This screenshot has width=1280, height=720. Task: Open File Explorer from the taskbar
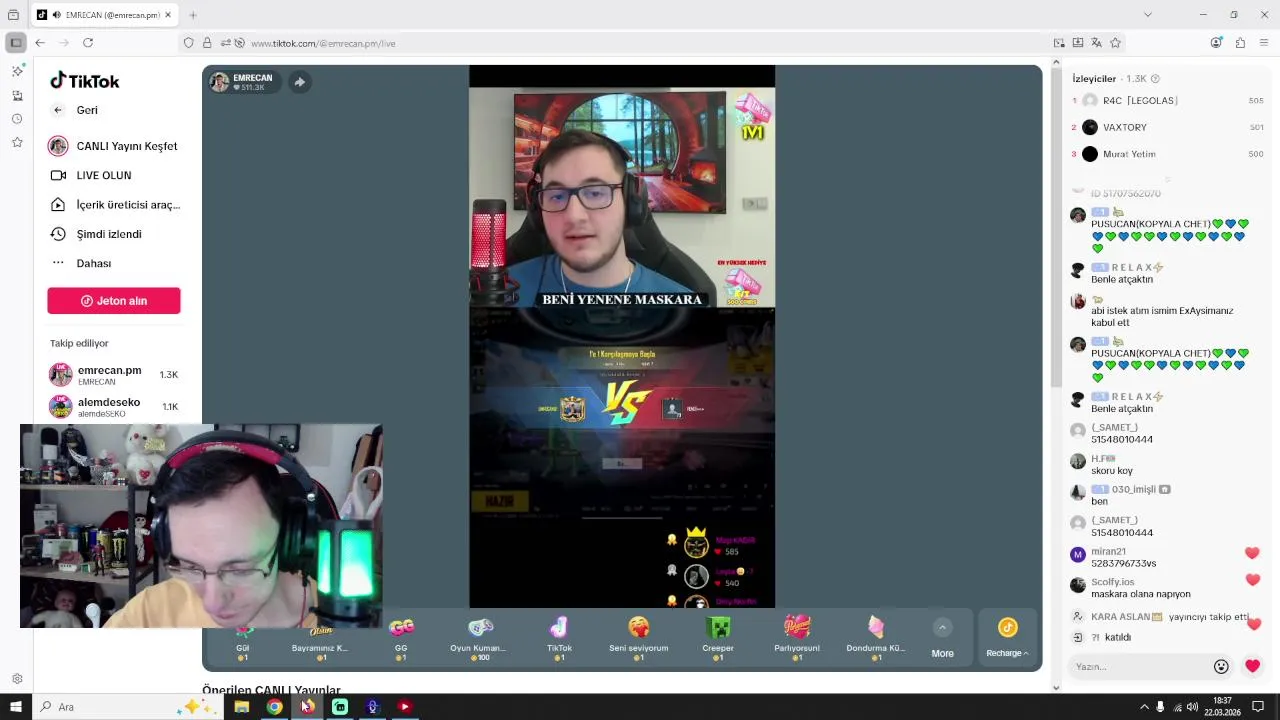pos(241,707)
